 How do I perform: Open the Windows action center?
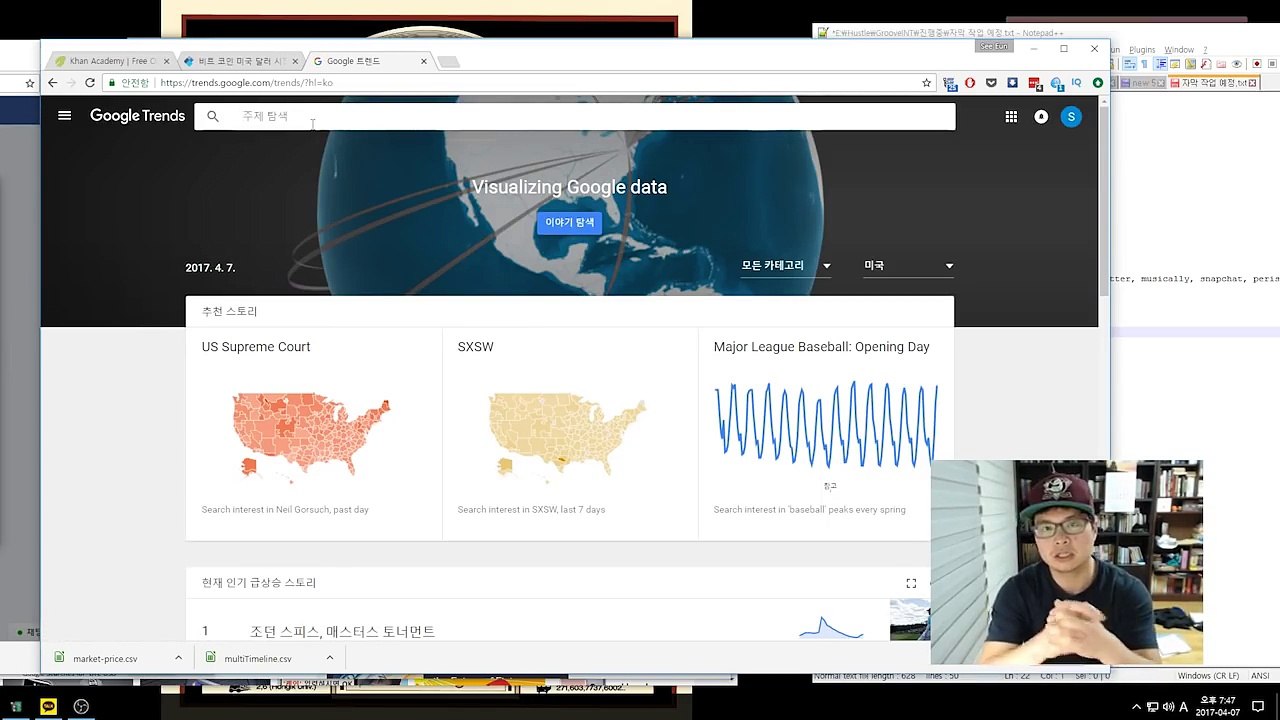click(1258, 707)
